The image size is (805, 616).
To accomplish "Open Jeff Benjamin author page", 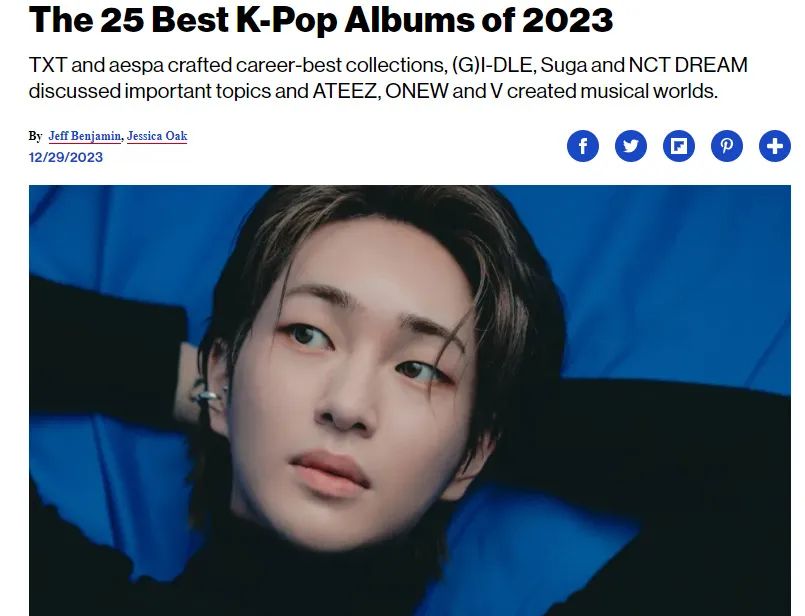I will pos(85,136).
